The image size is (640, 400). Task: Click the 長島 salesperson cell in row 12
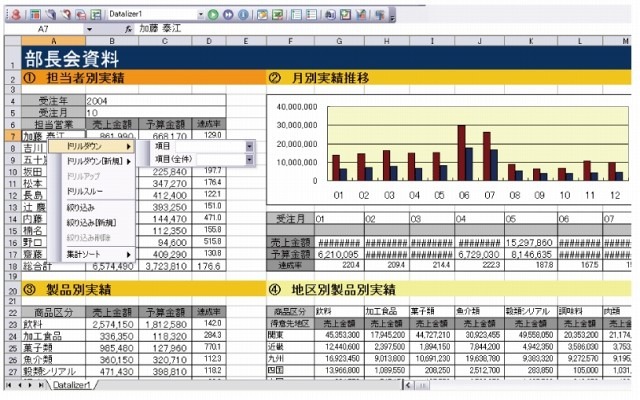coord(35,196)
